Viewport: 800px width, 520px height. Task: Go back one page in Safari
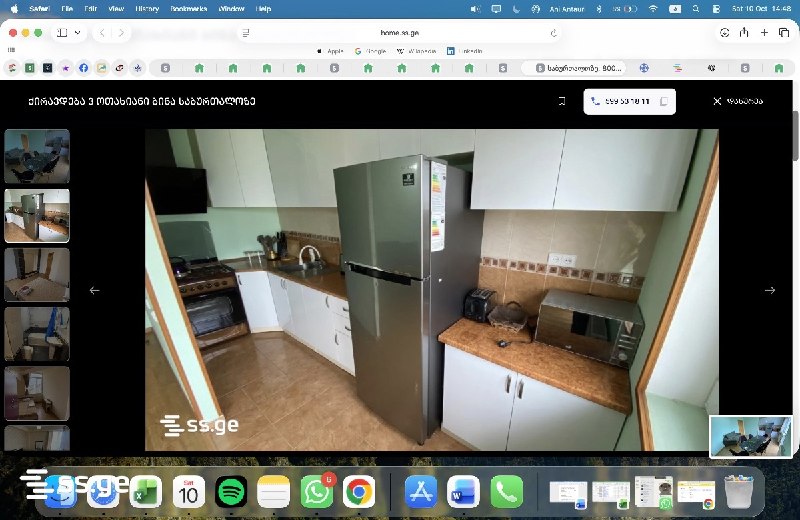[102, 33]
